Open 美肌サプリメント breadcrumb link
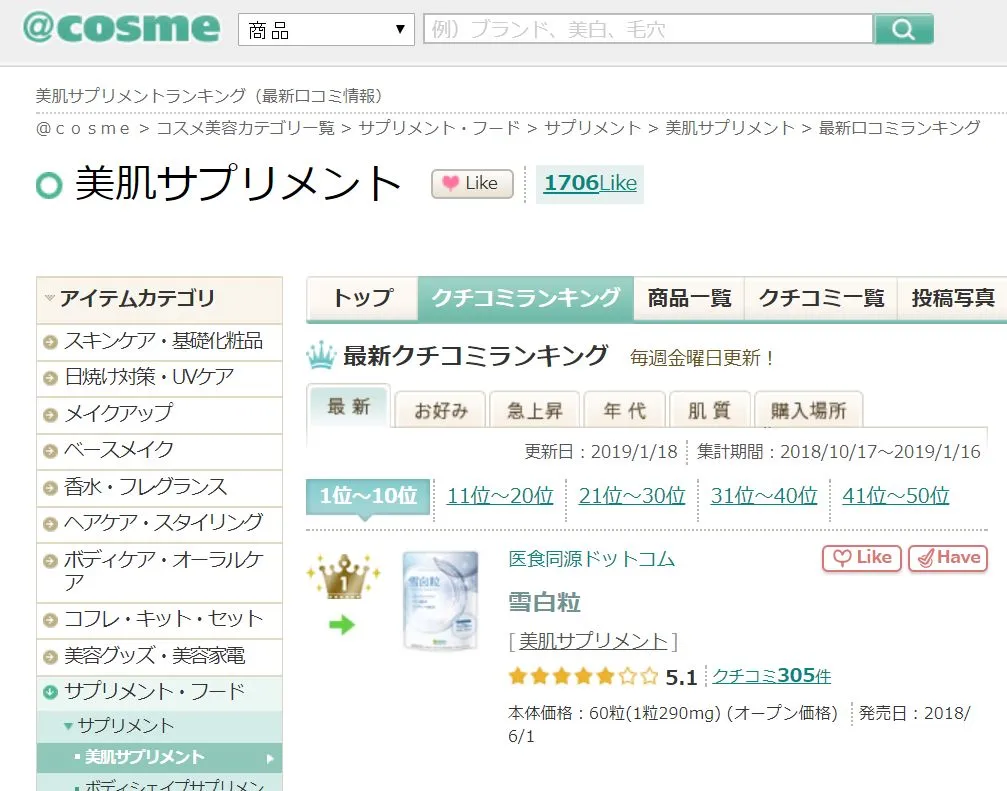This screenshot has height=791, width=1007. (730, 128)
